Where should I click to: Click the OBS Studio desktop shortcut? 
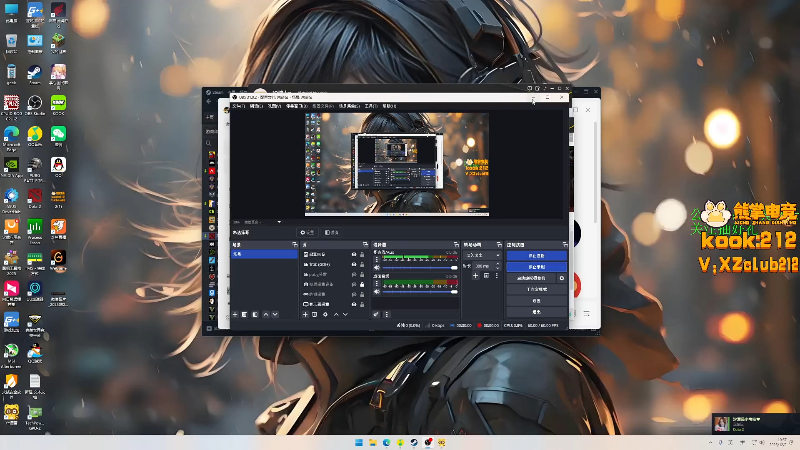pos(35,106)
